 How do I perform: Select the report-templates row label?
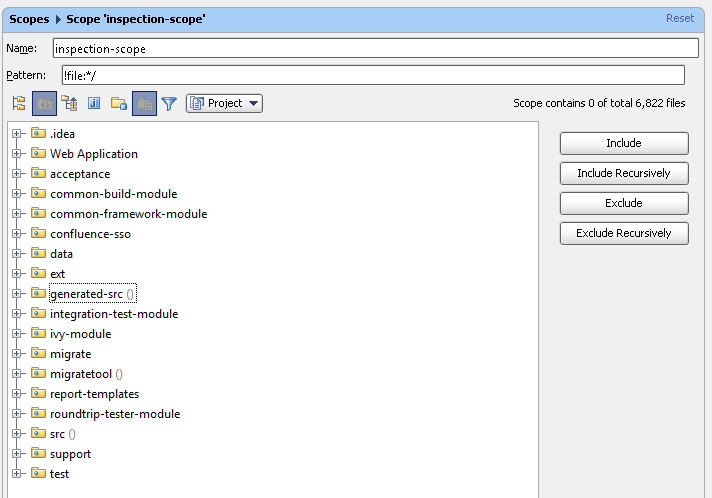[94, 394]
